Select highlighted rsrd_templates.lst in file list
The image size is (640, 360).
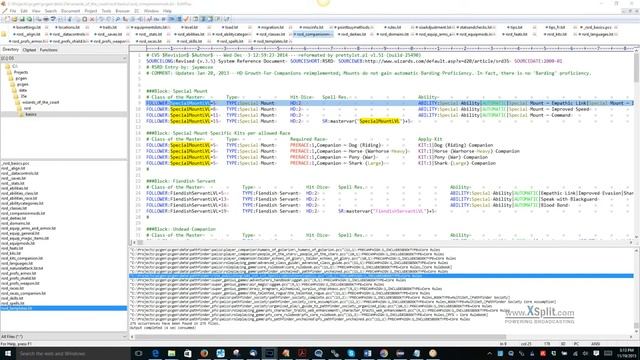coord(64,309)
